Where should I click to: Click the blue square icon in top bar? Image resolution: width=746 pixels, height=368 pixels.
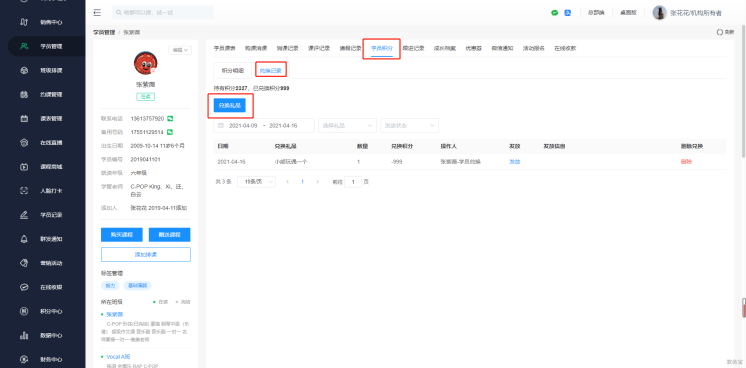[568, 13]
